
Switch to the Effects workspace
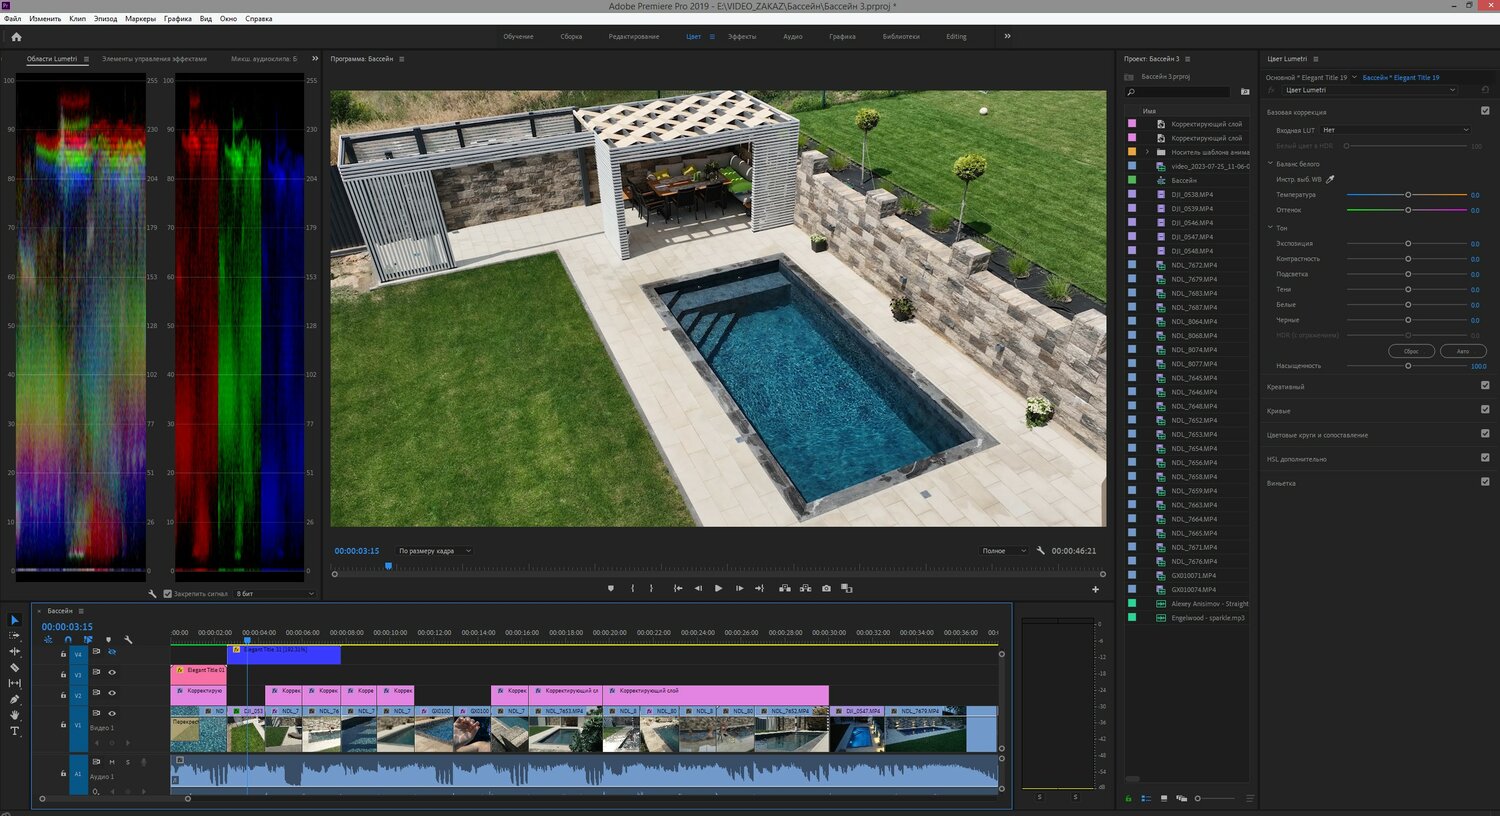click(742, 36)
